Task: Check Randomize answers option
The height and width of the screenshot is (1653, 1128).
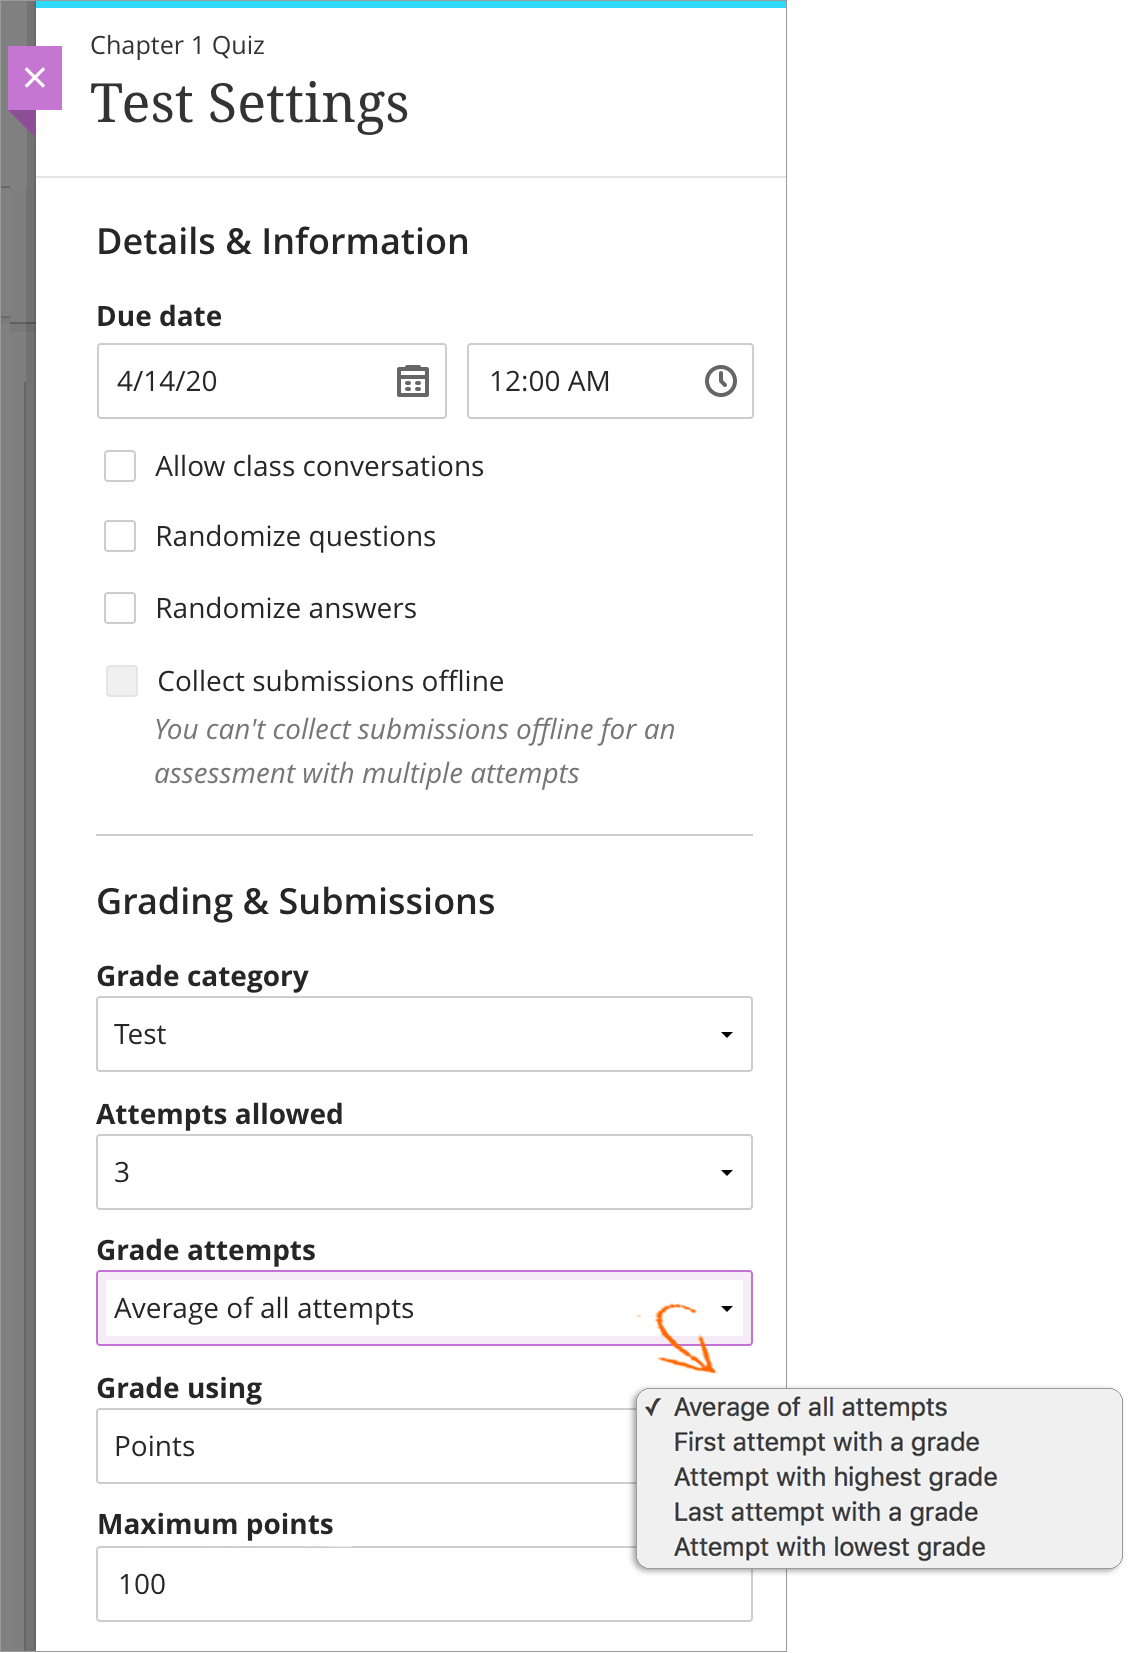Action: tap(120, 608)
